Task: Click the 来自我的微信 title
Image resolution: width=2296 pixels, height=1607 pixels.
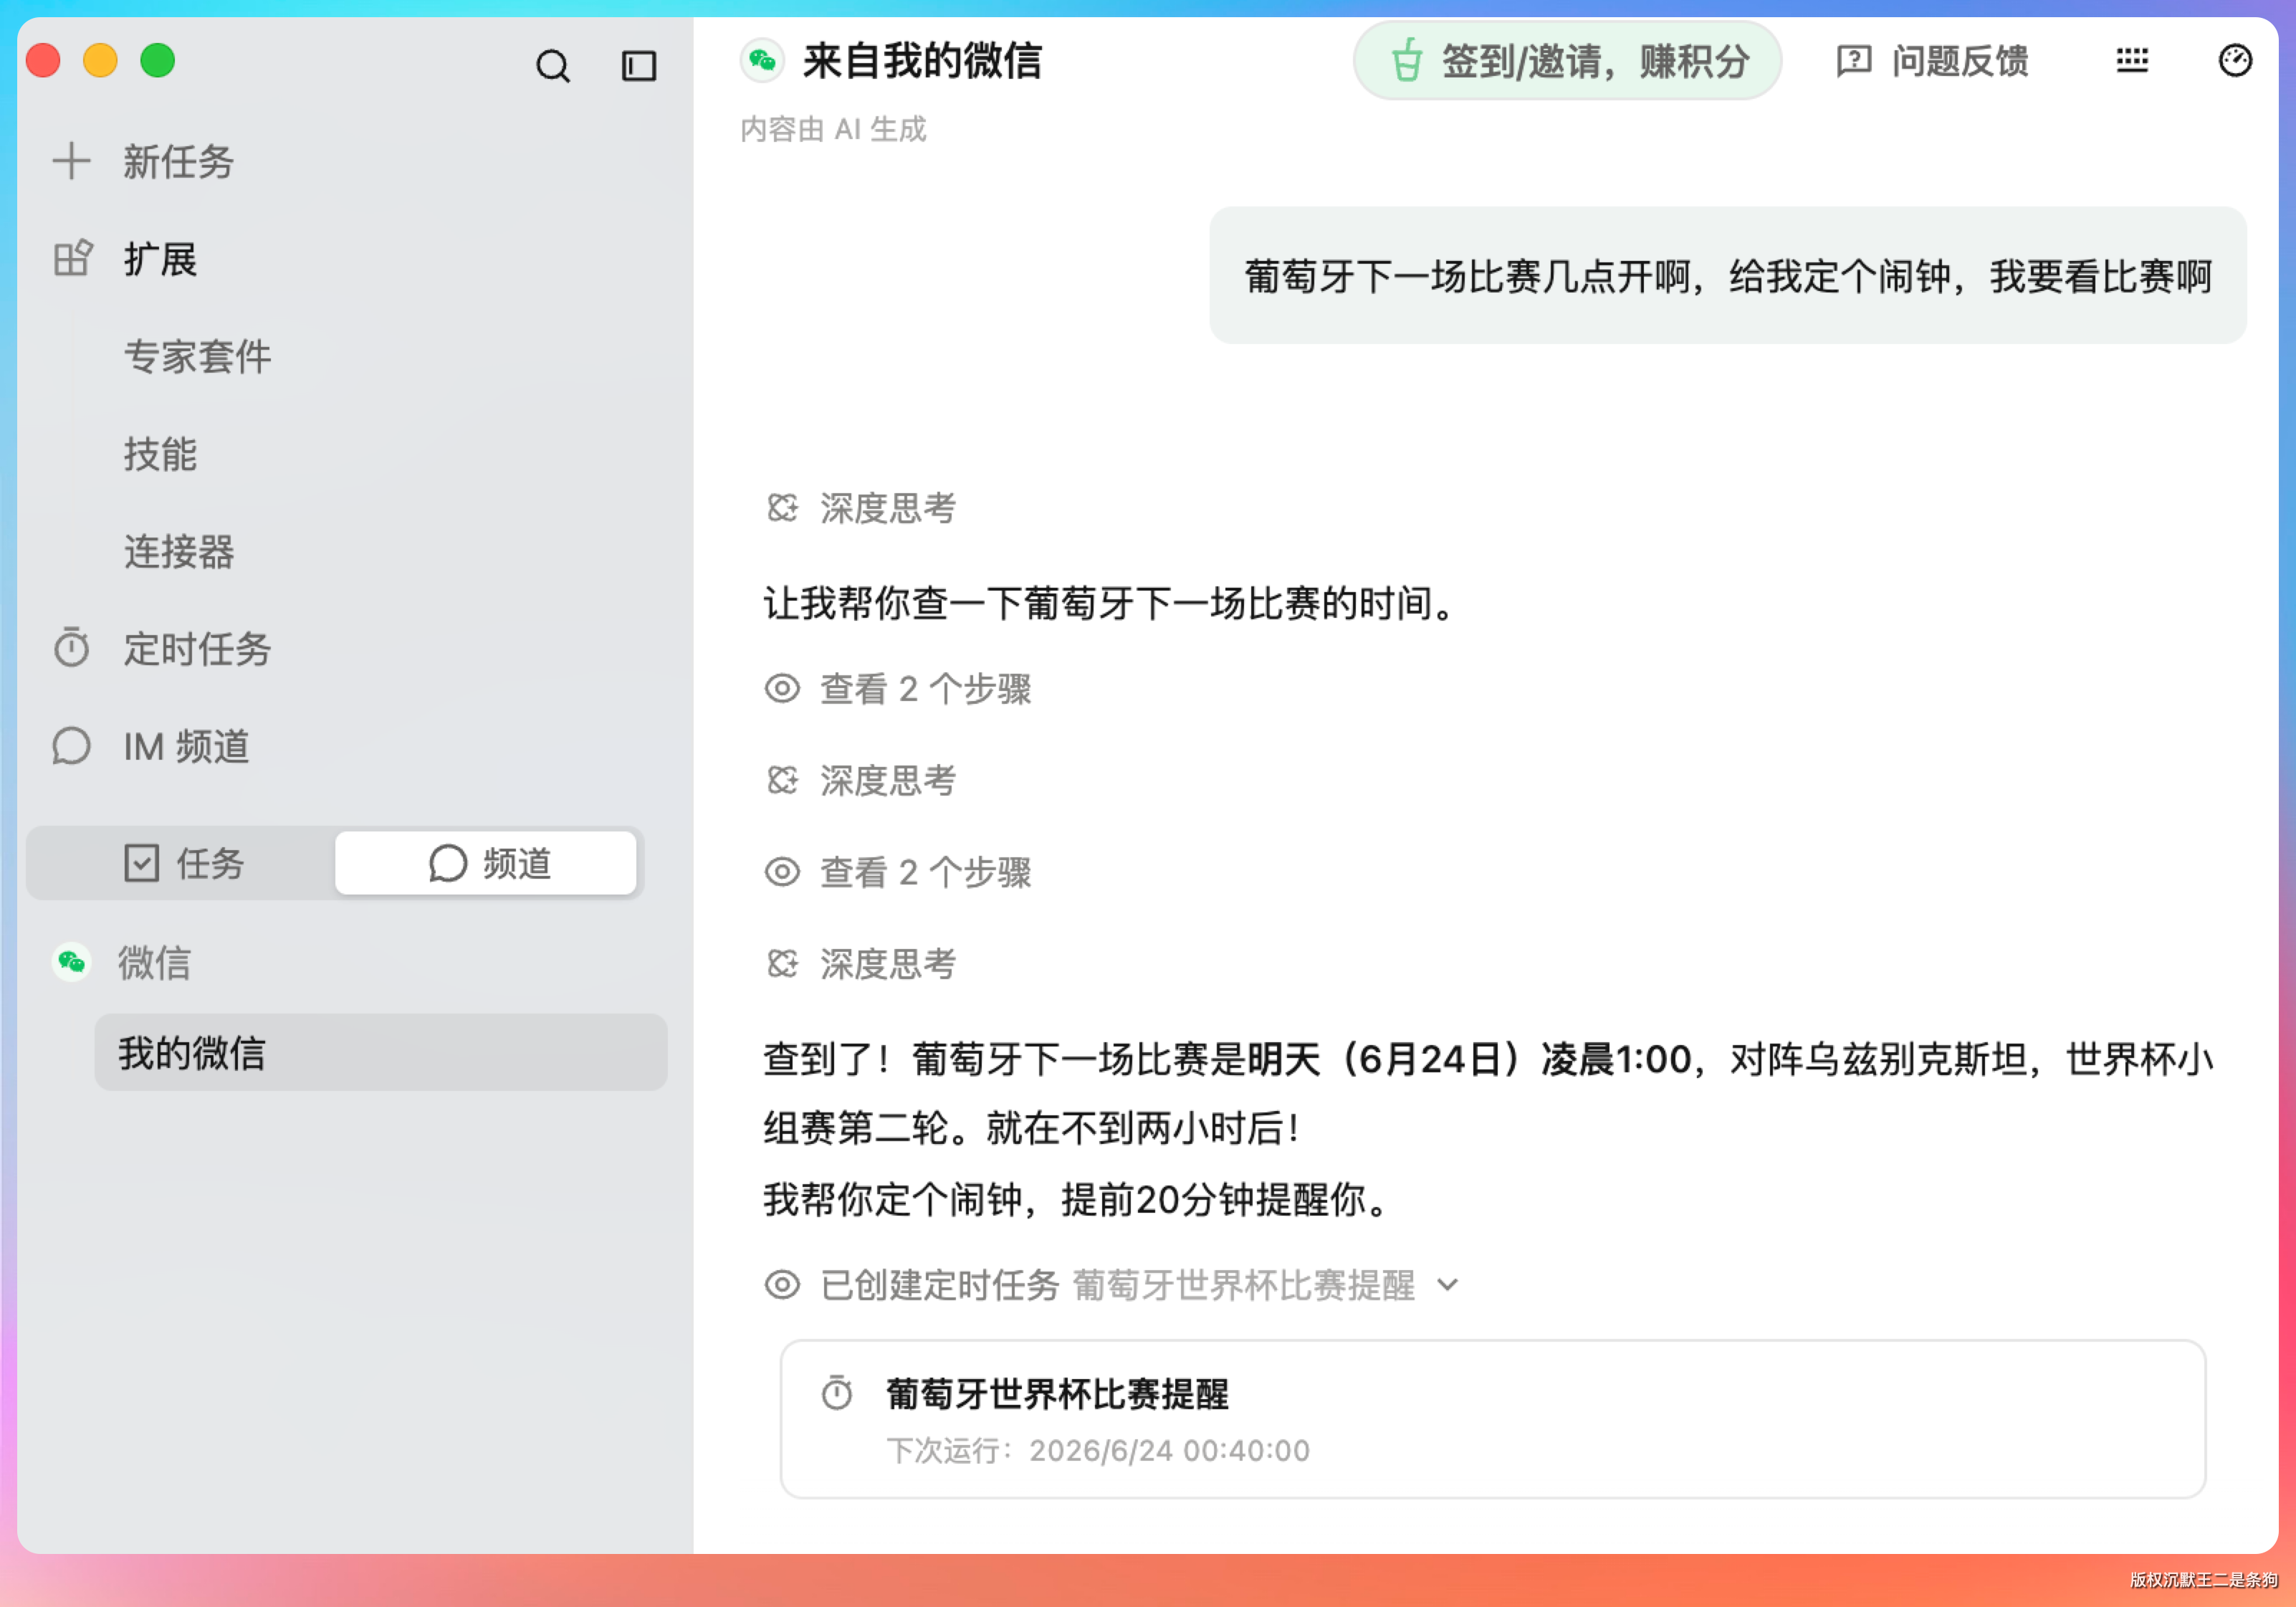Action: tap(923, 61)
